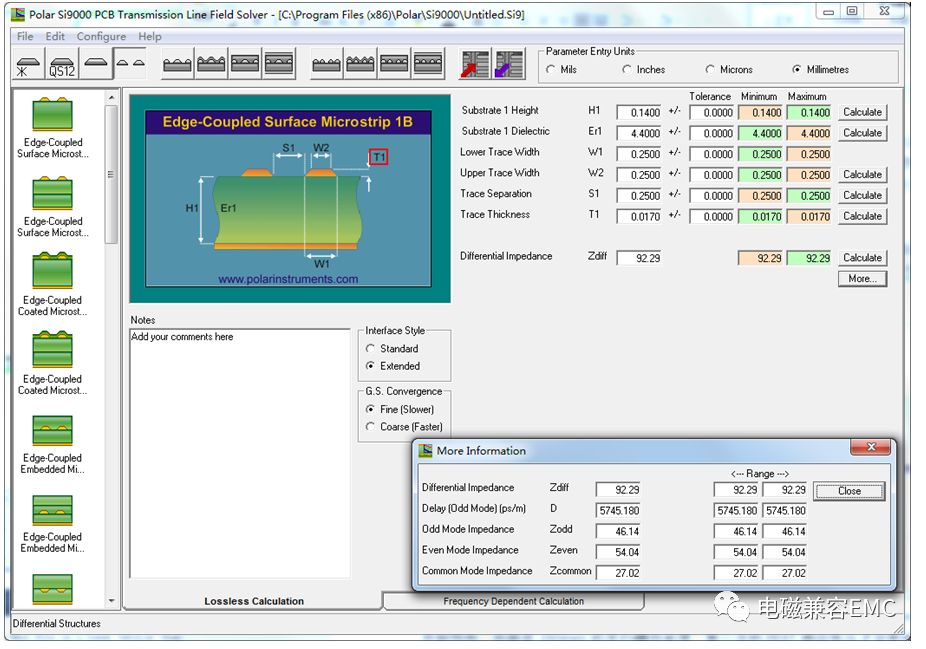Click the Minimum 0.1400 field for Substrate Height
The height and width of the screenshot is (649, 926).
[x=760, y=112]
